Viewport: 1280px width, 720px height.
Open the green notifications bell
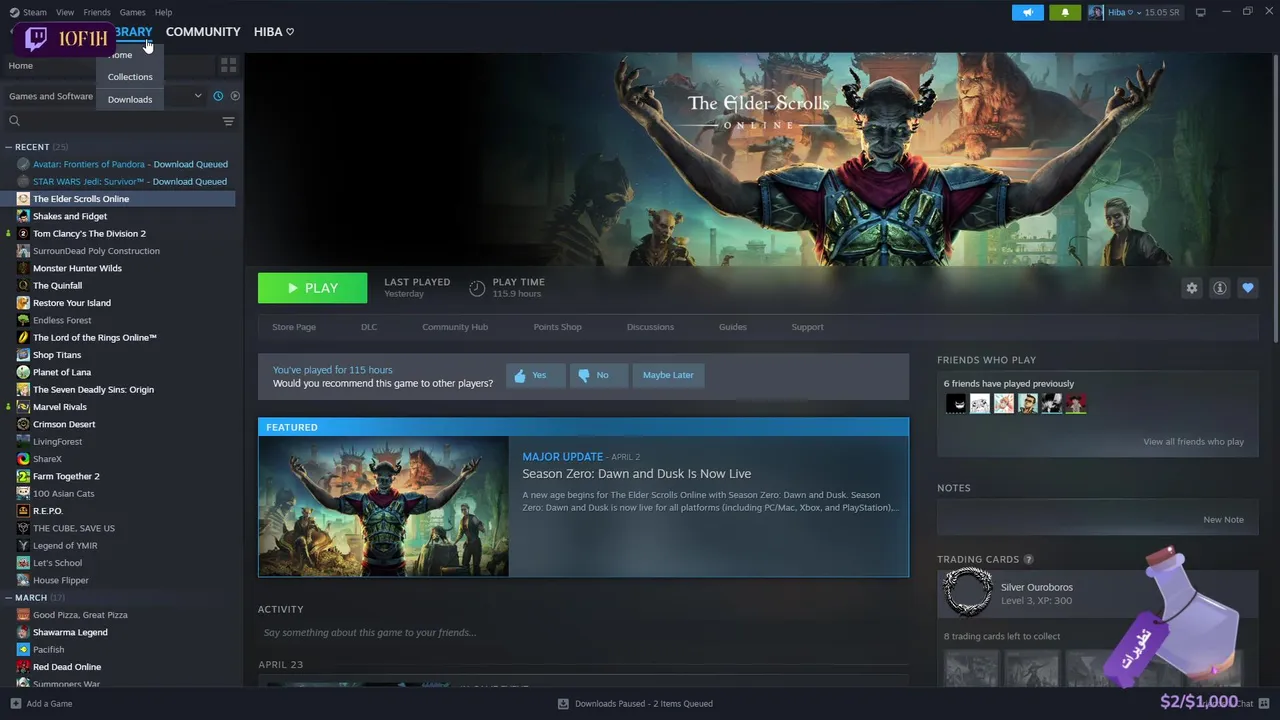click(x=1065, y=12)
